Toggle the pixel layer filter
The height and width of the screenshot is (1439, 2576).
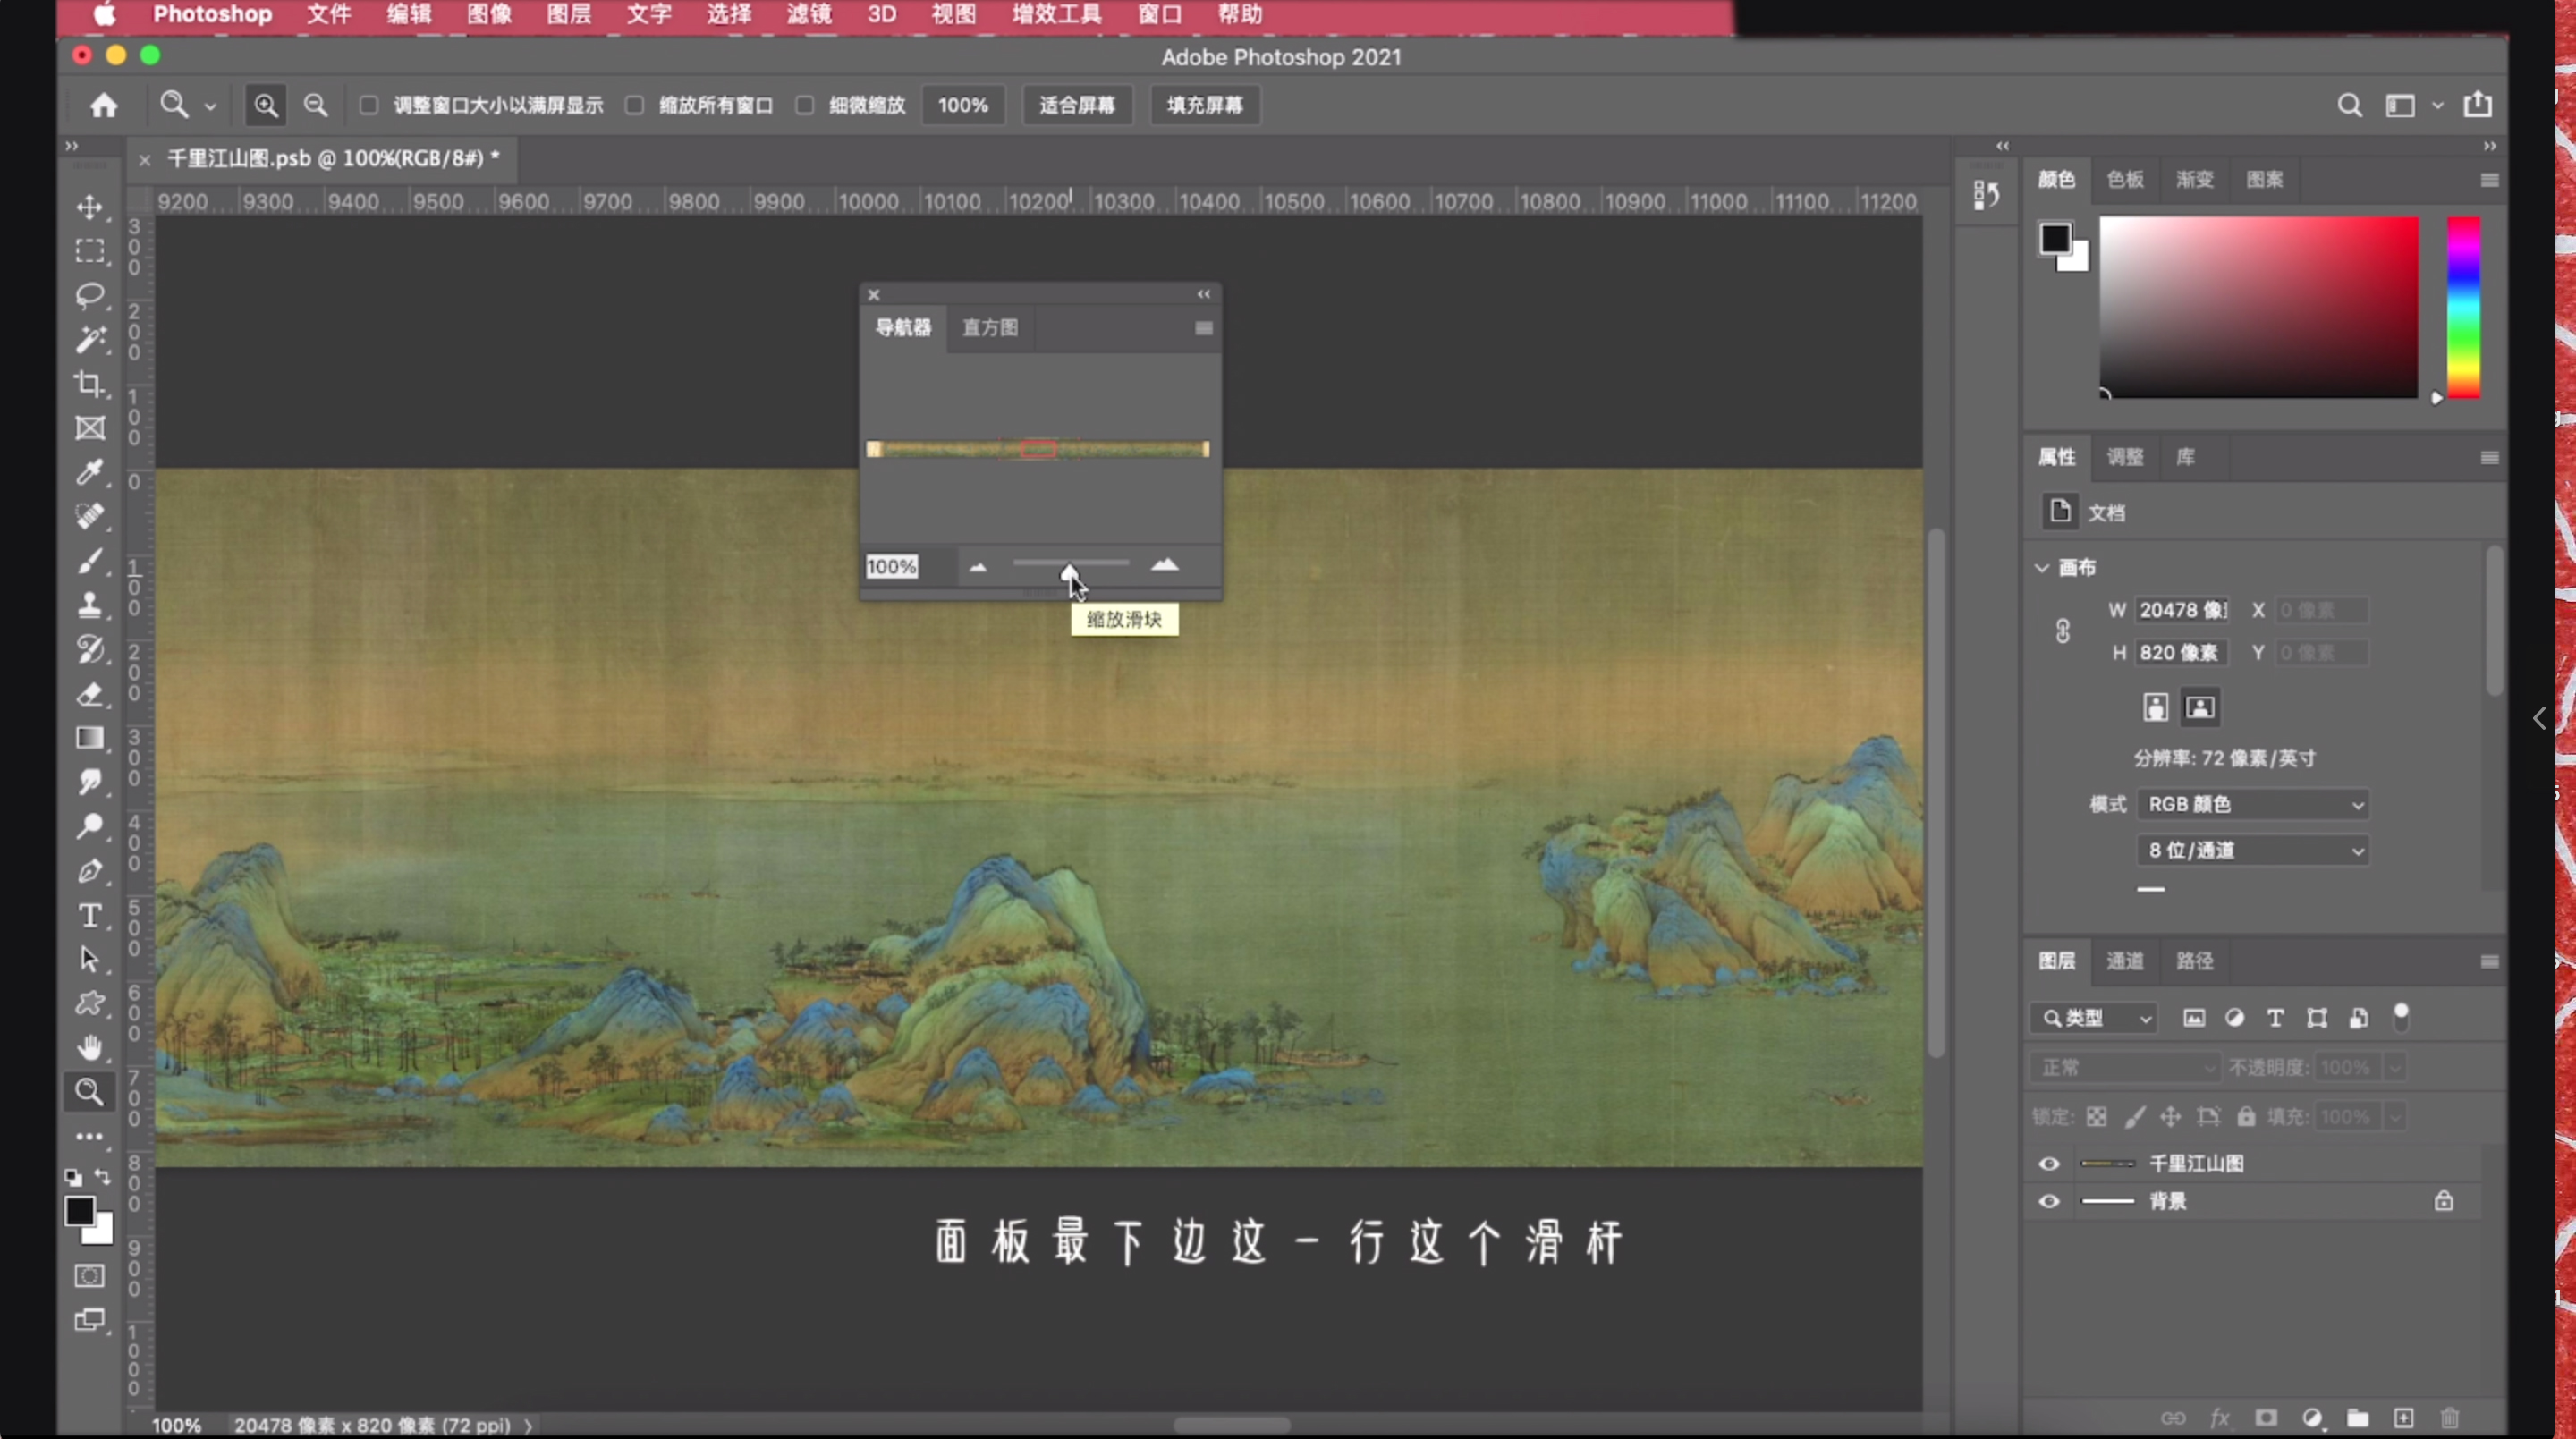point(2194,1018)
